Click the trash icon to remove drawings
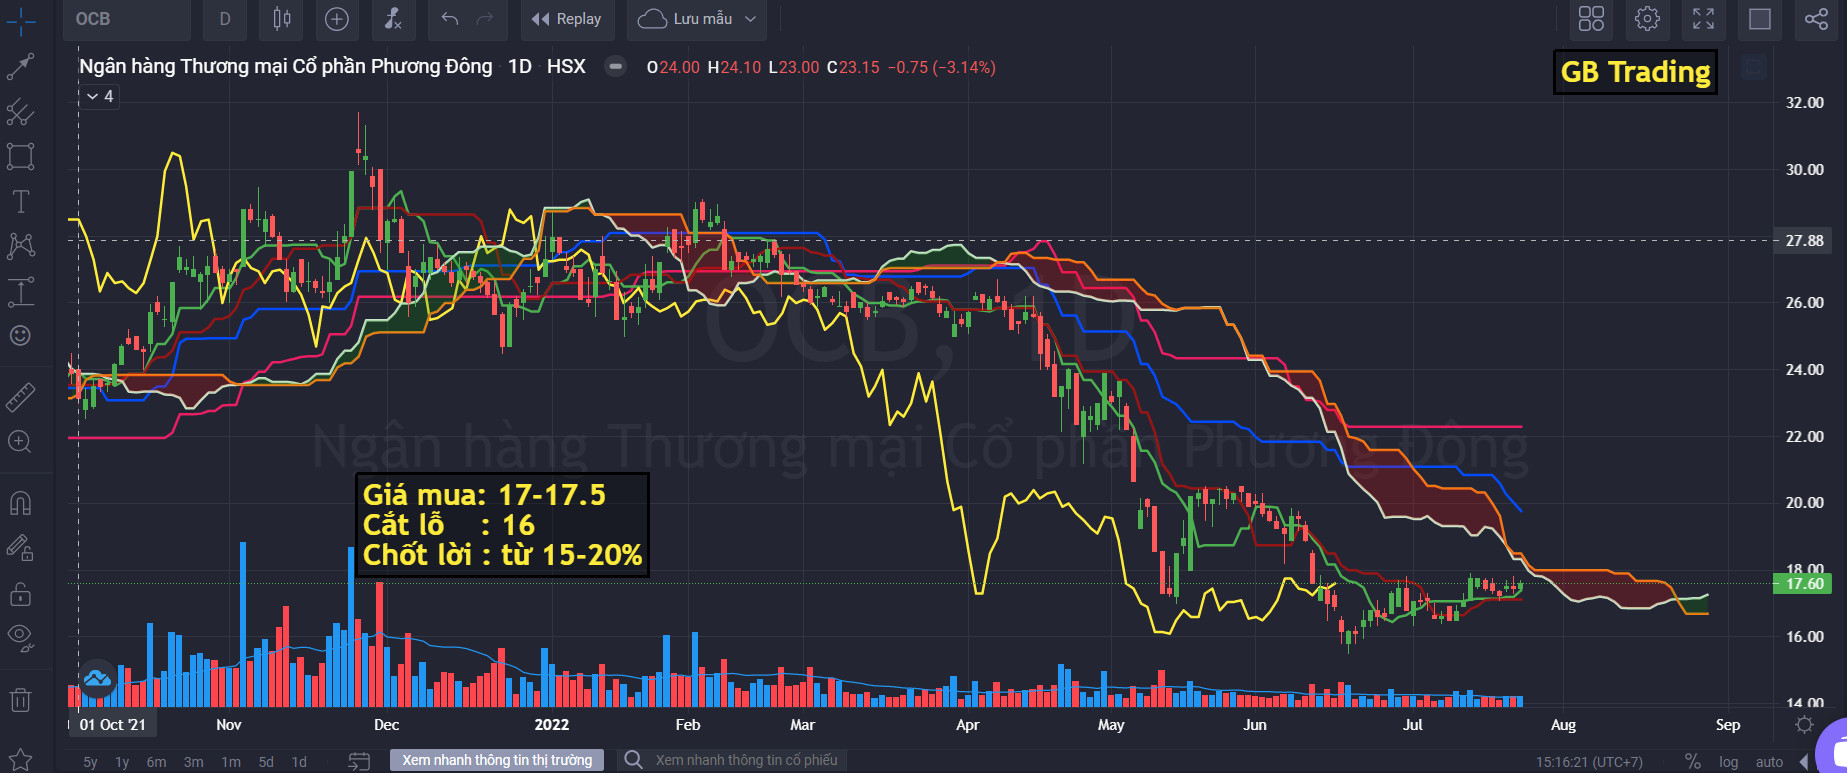This screenshot has width=1847, height=773. (x=20, y=699)
